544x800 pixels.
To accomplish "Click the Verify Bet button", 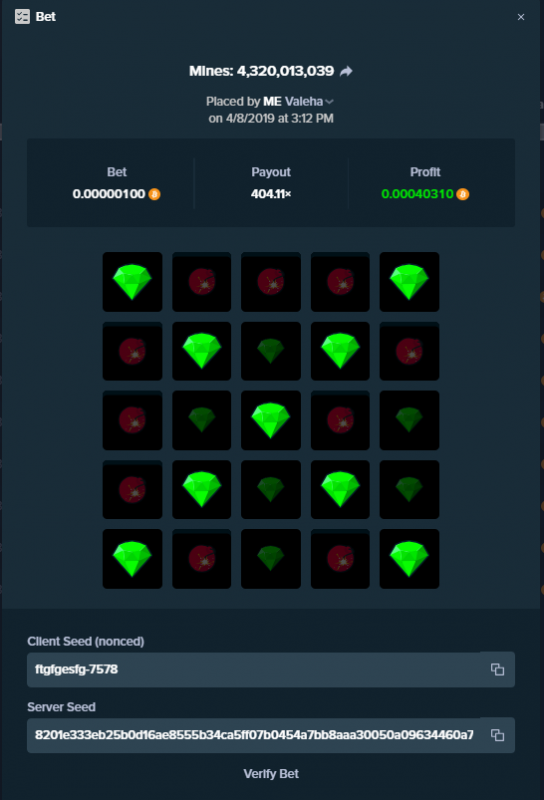I will click(x=271, y=773).
